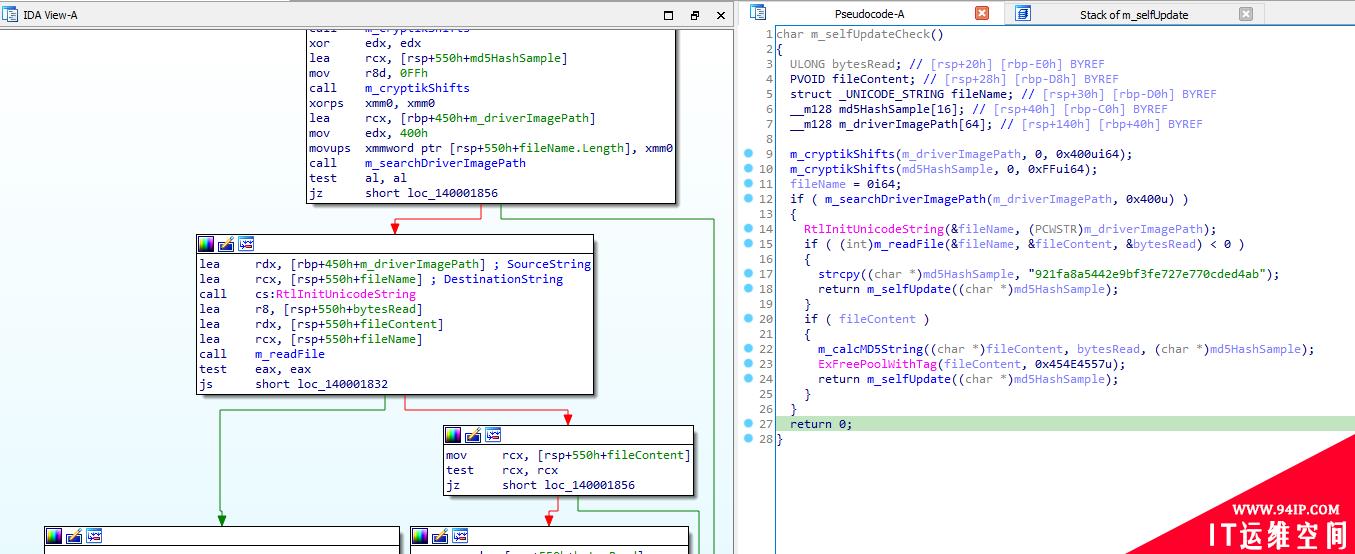
Task: Click graph icon of node under the green arrowhead
Action: click(94, 536)
